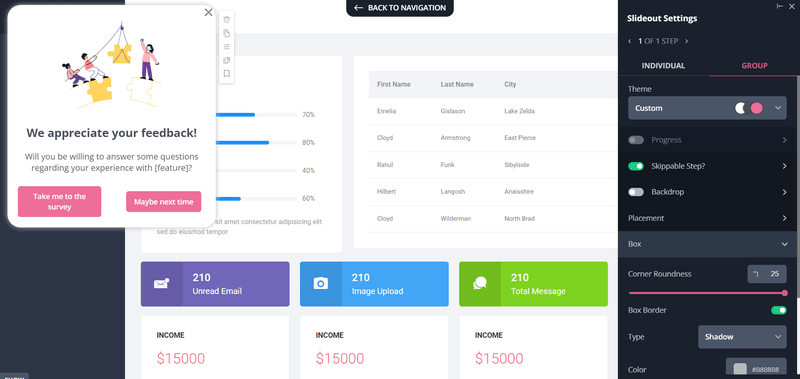Click Take me to the survey button
This screenshot has height=379, width=800.
point(60,201)
